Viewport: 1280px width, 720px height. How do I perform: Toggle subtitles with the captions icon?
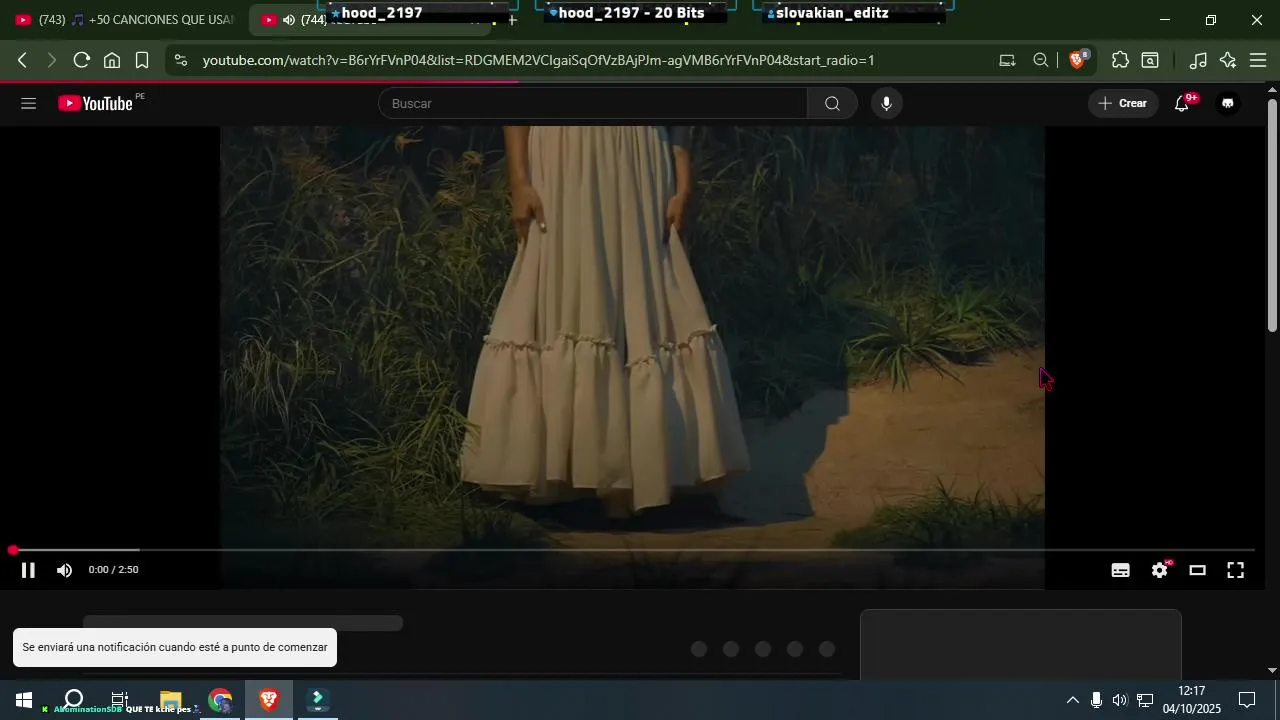(x=1121, y=570)
